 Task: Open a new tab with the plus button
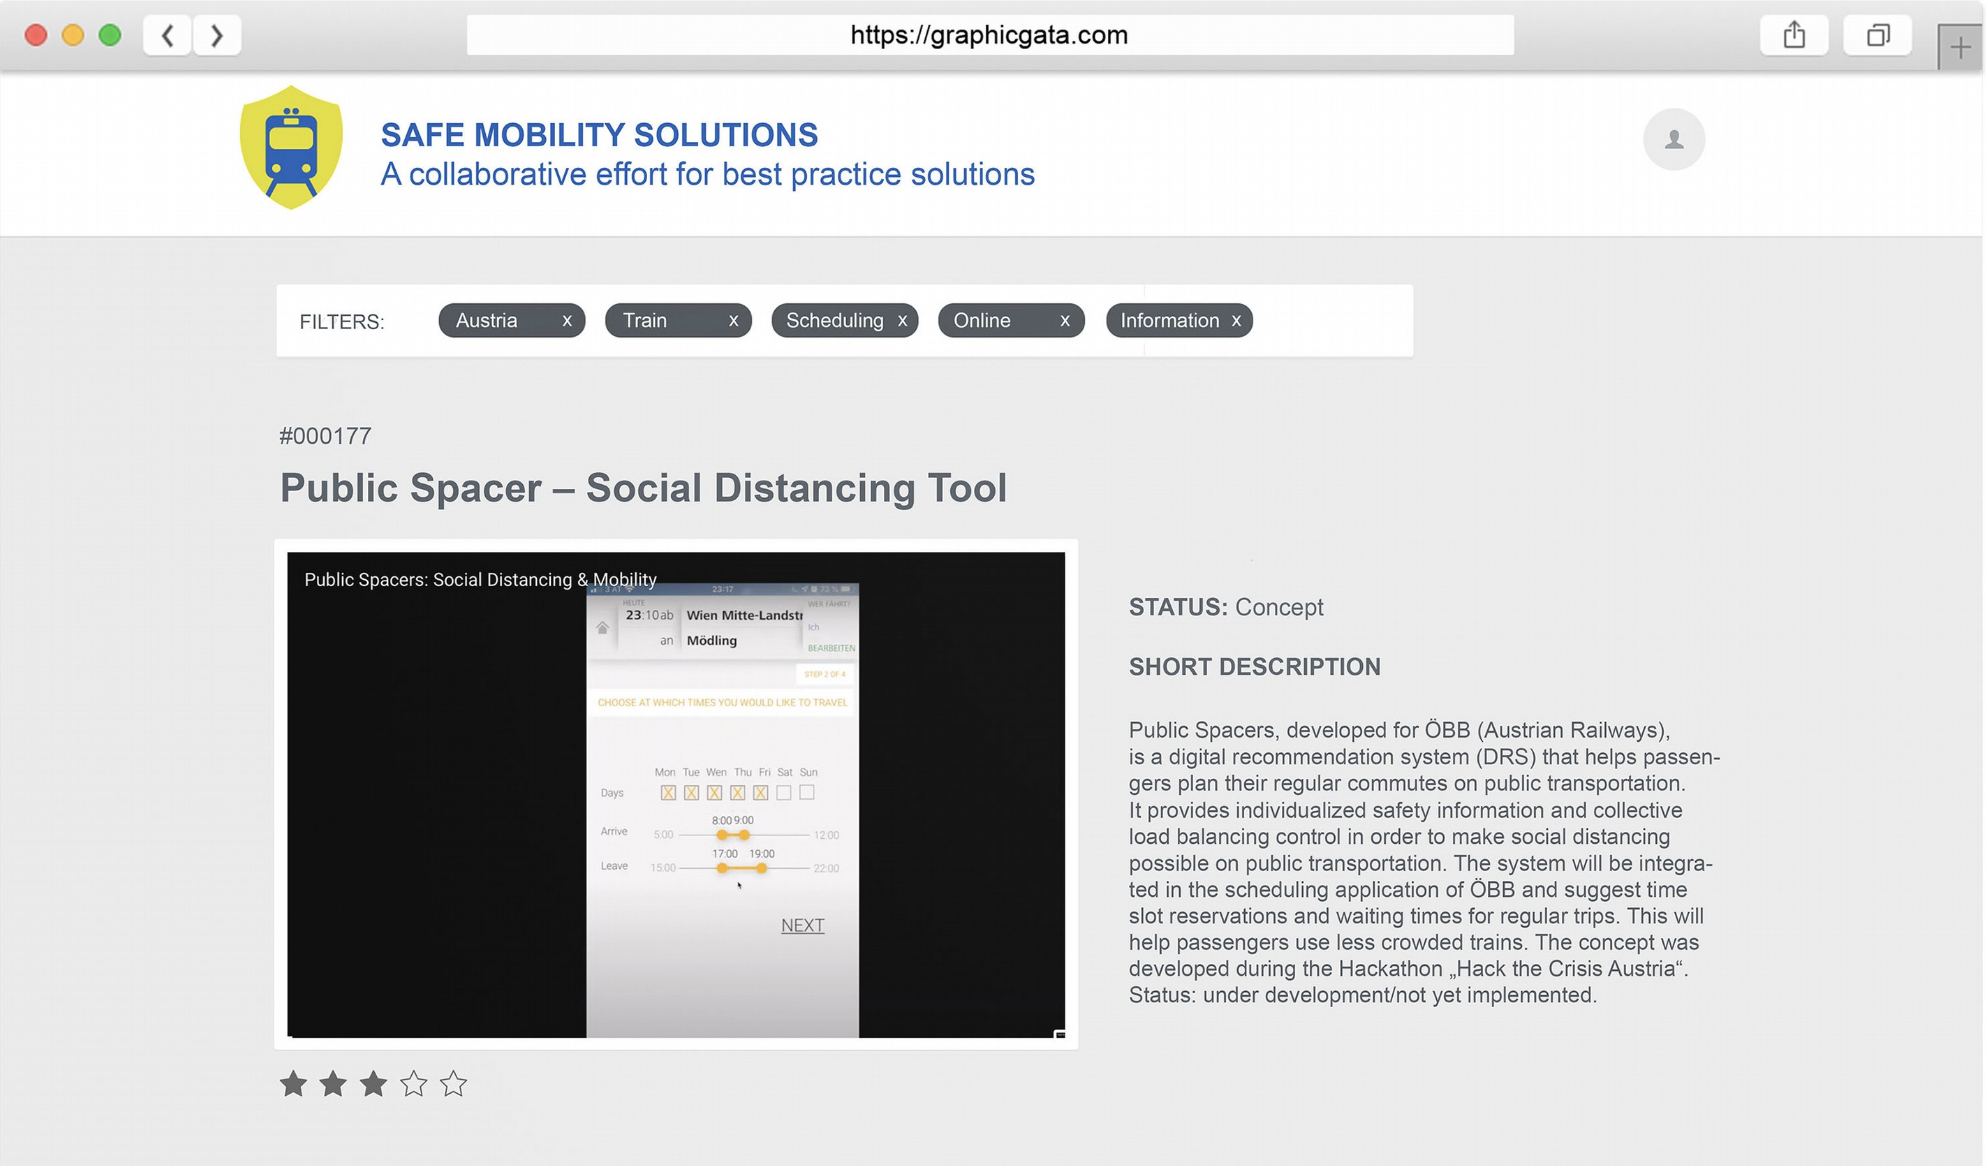click(x=1960, y=46)
